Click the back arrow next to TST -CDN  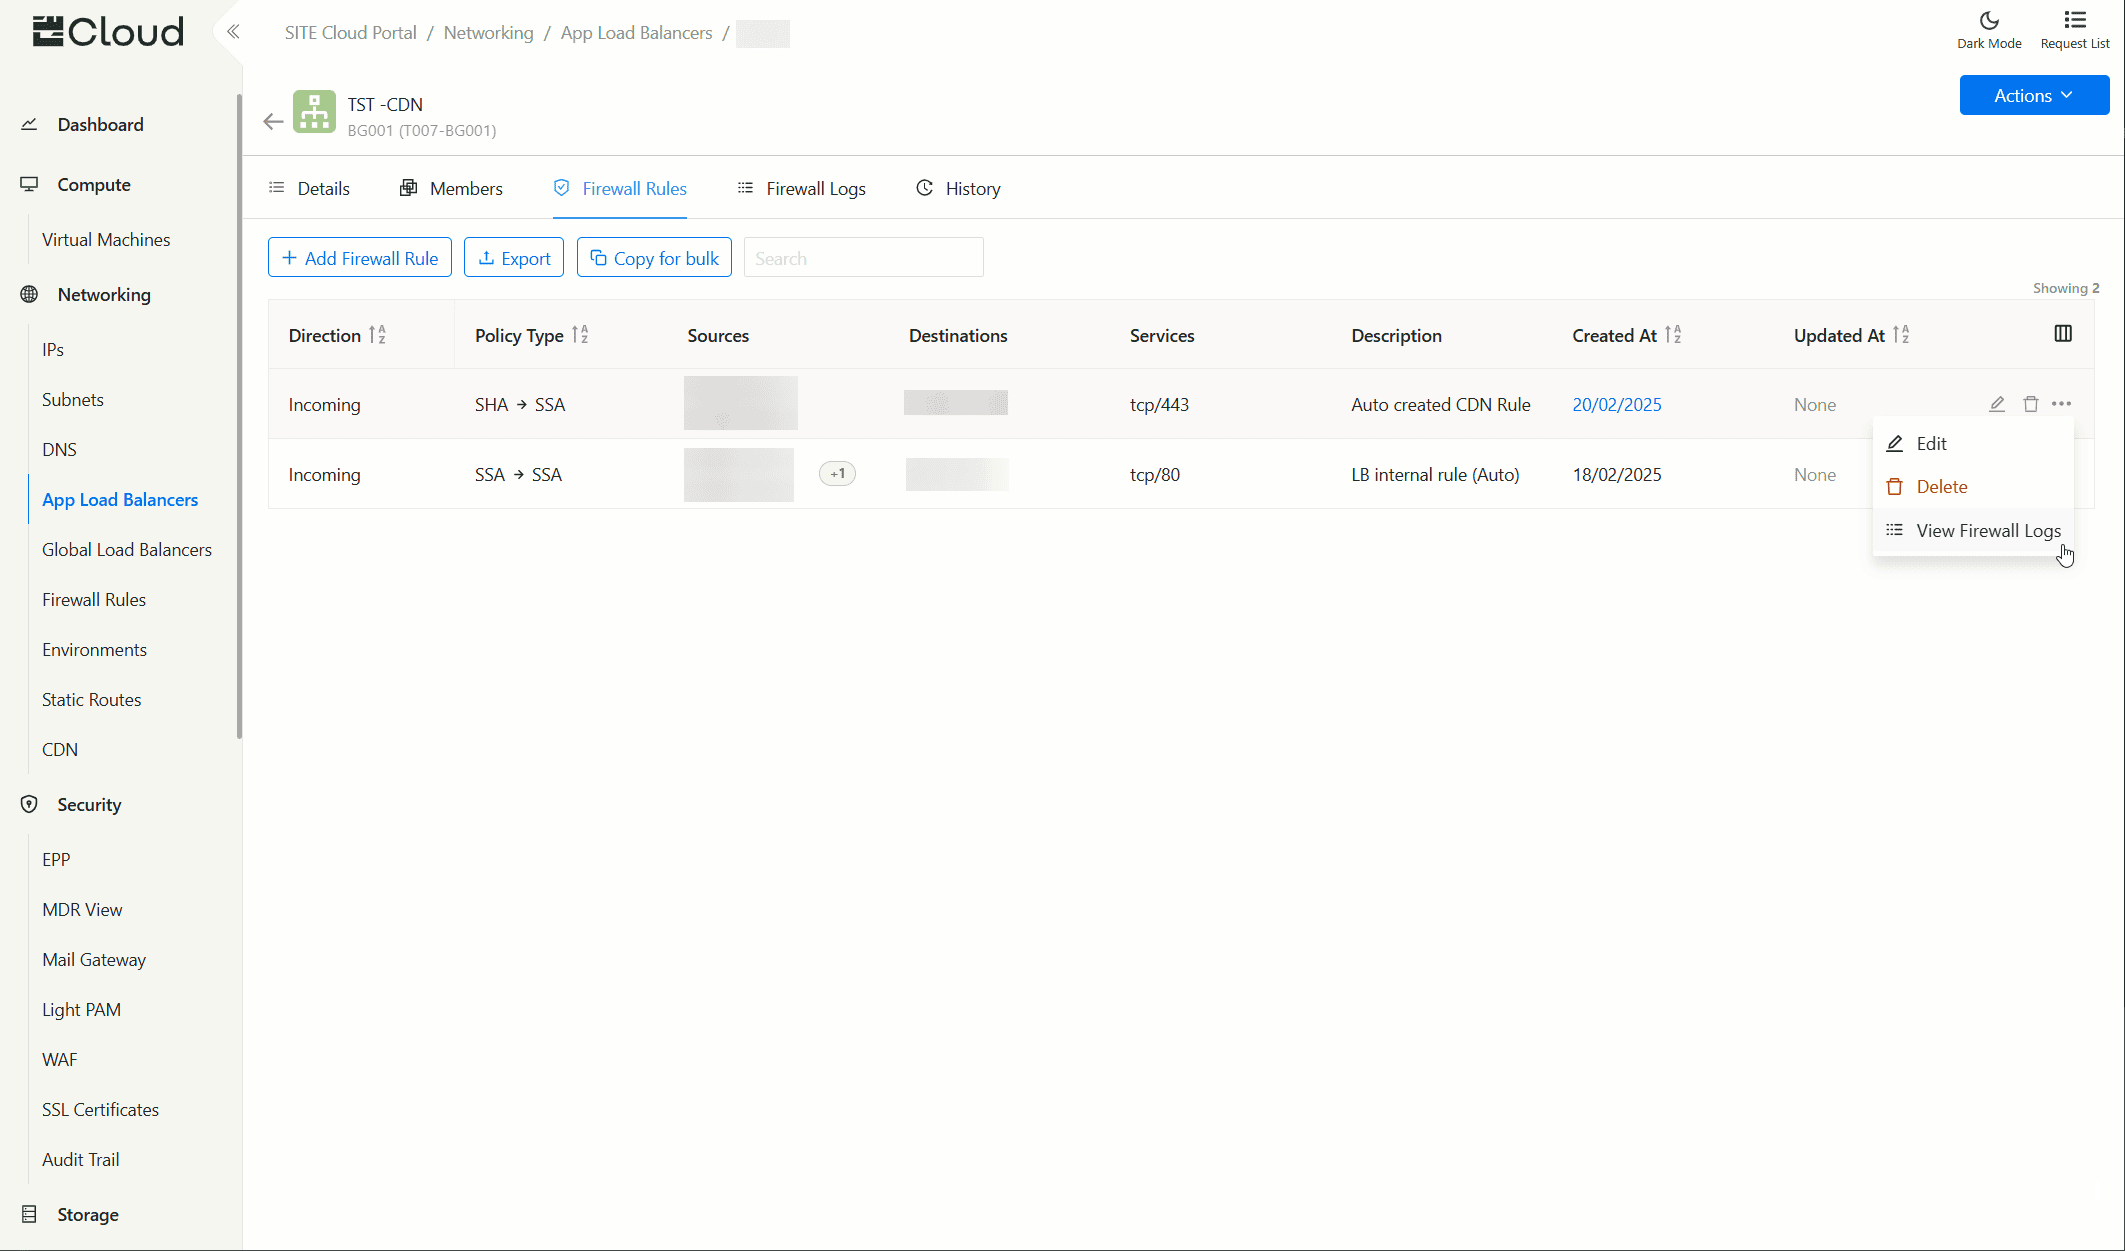click(273, 121)
